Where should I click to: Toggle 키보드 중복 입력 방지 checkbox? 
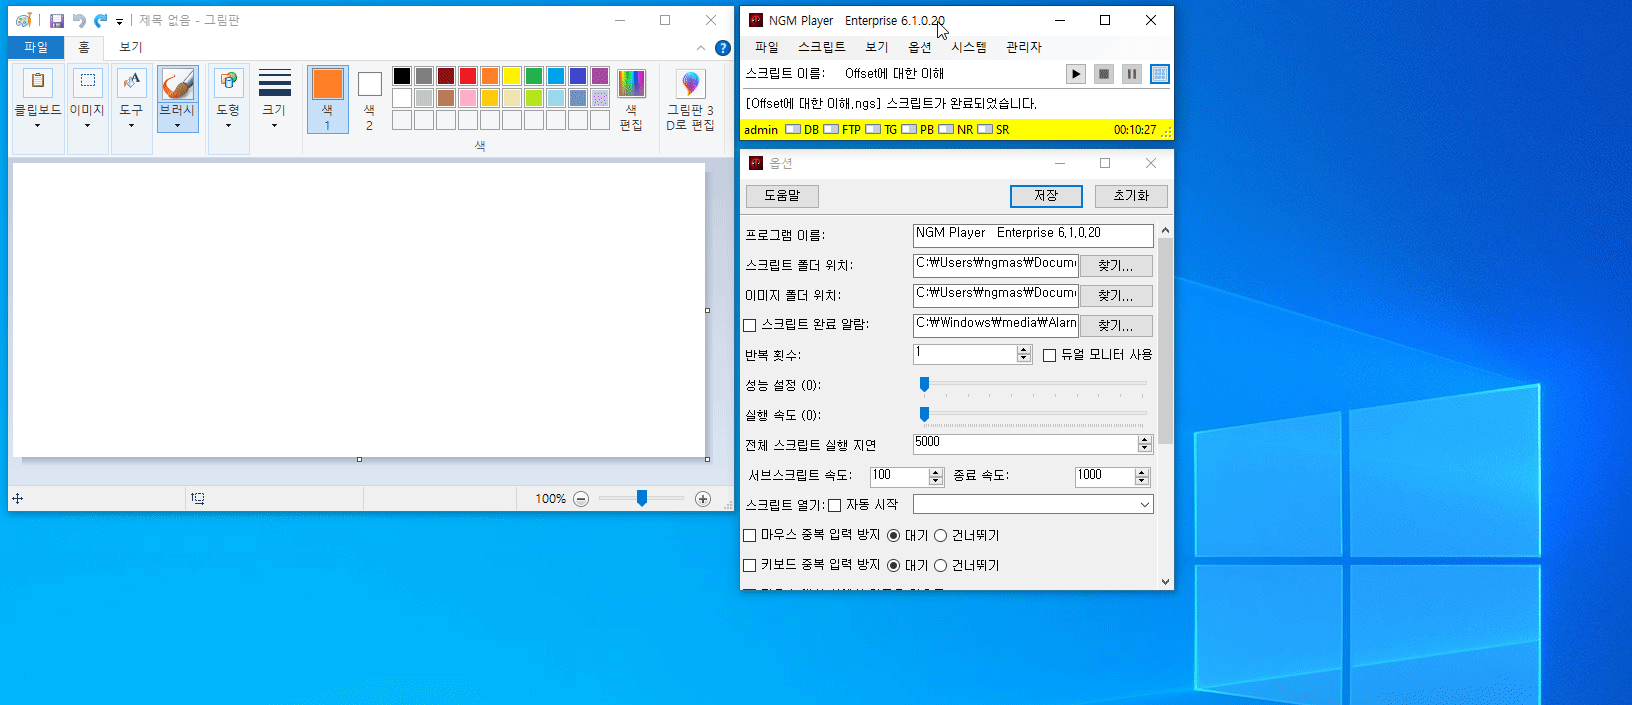point(750,565)
